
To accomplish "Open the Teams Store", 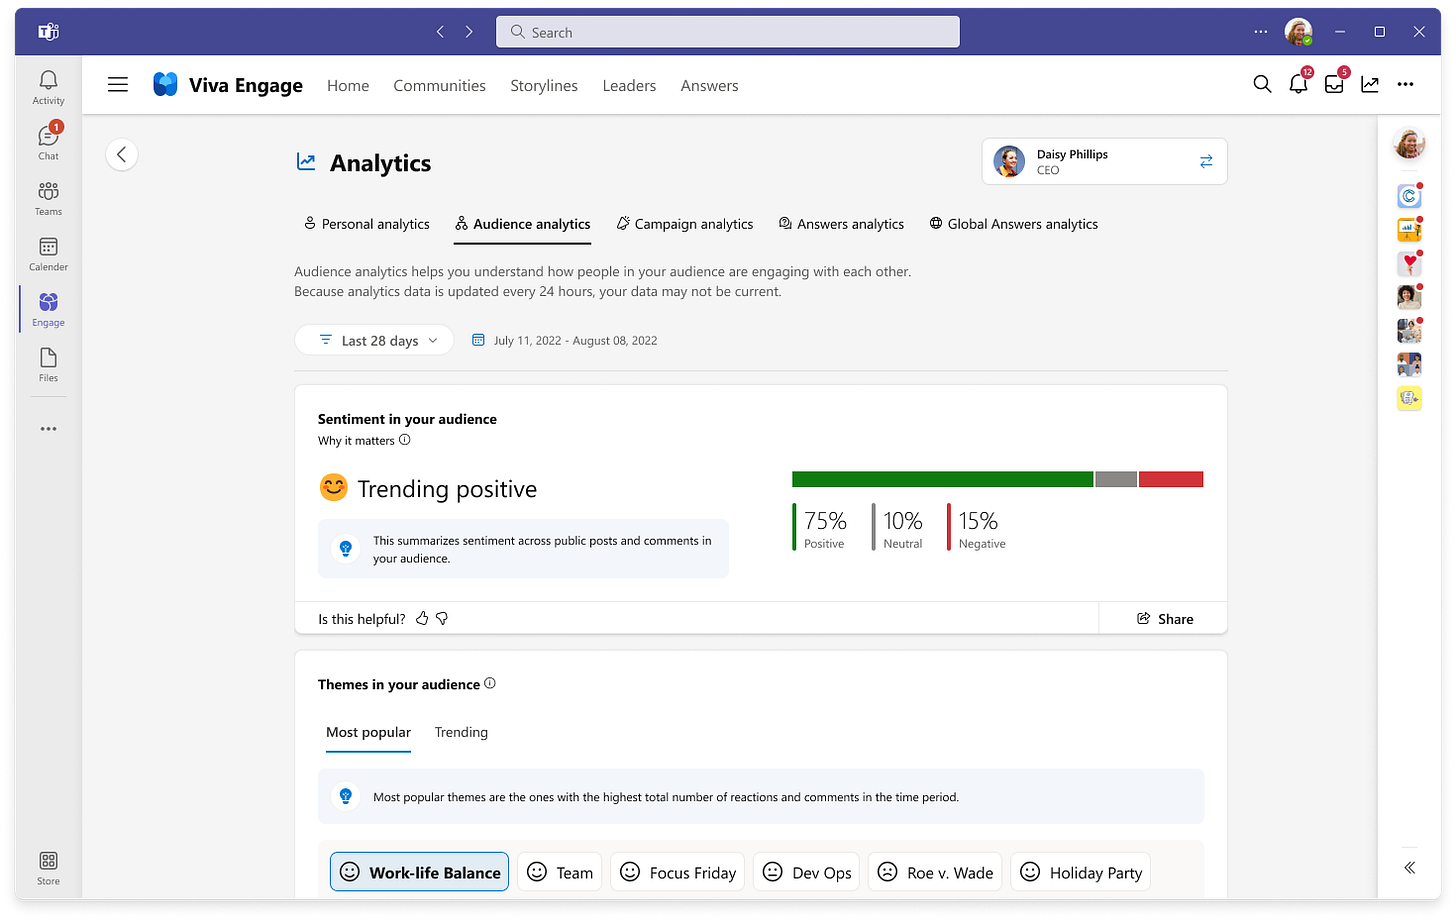I will [x=47, y=862].
